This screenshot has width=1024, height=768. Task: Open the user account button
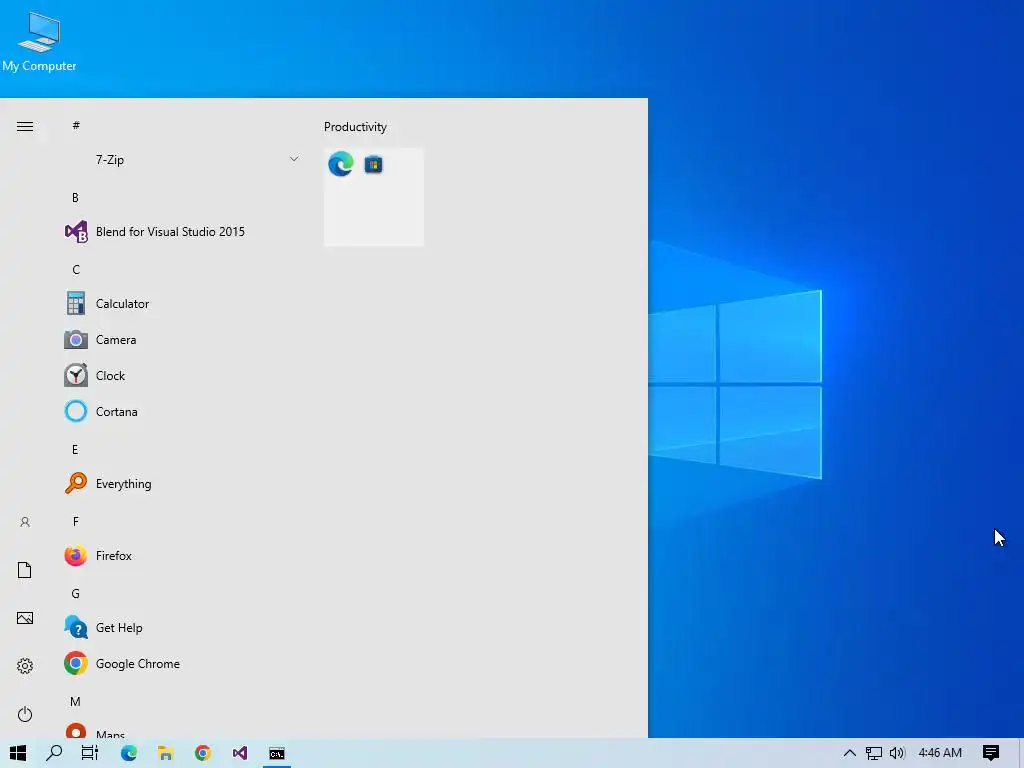tap(25, 522)
